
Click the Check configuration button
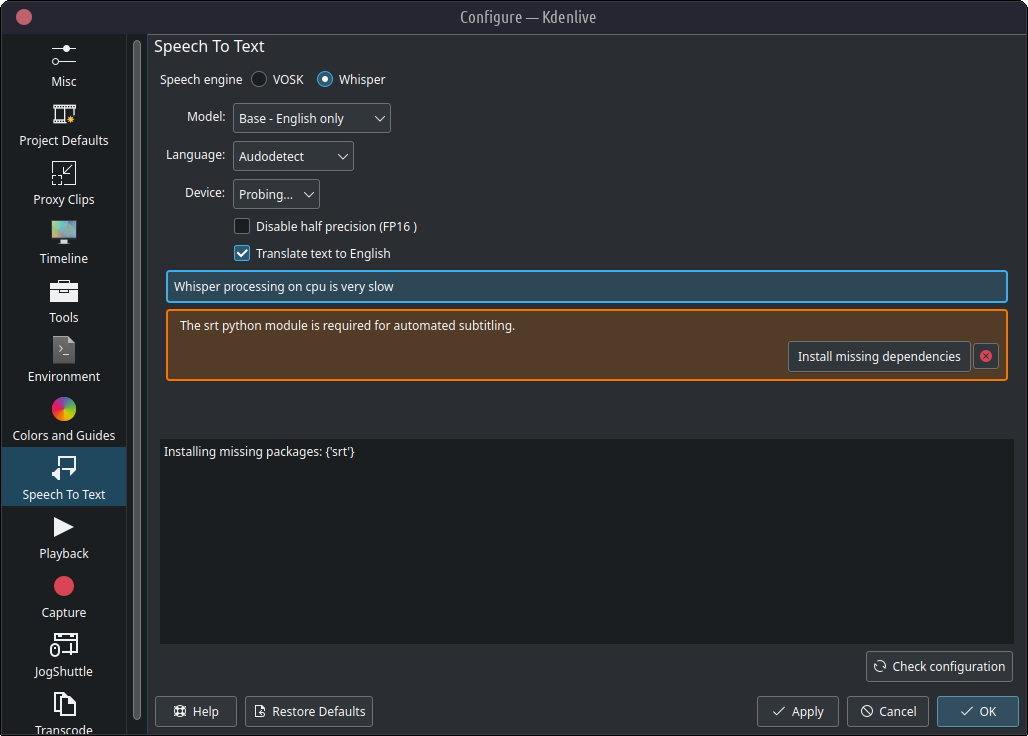point(939,667)
